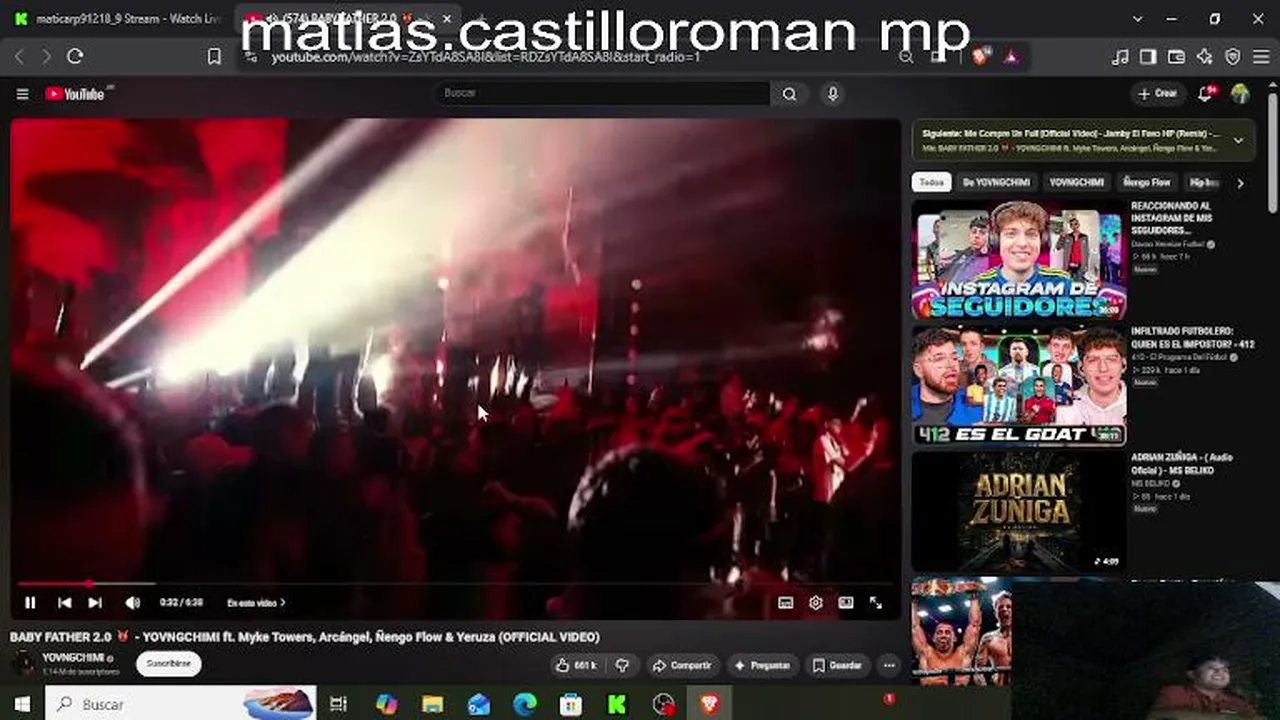Open the YOVNGCHIMI channel name link
Image resolution: width=1280 pixels, height=720 pixels.
pos(73,657)
